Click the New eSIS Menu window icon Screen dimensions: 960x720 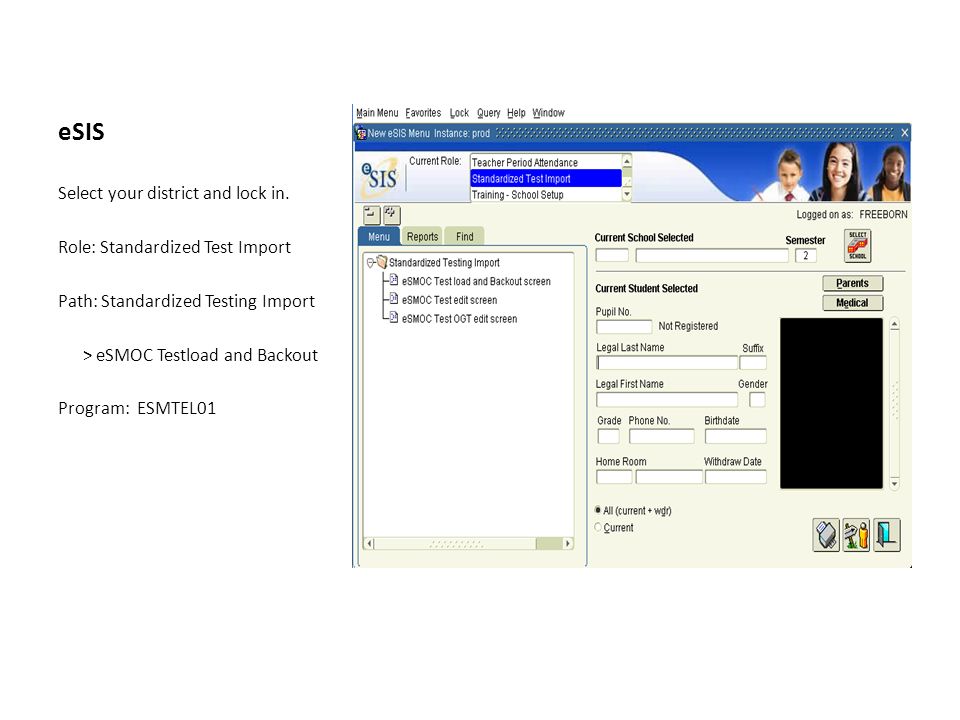click(x=361, y=133)
